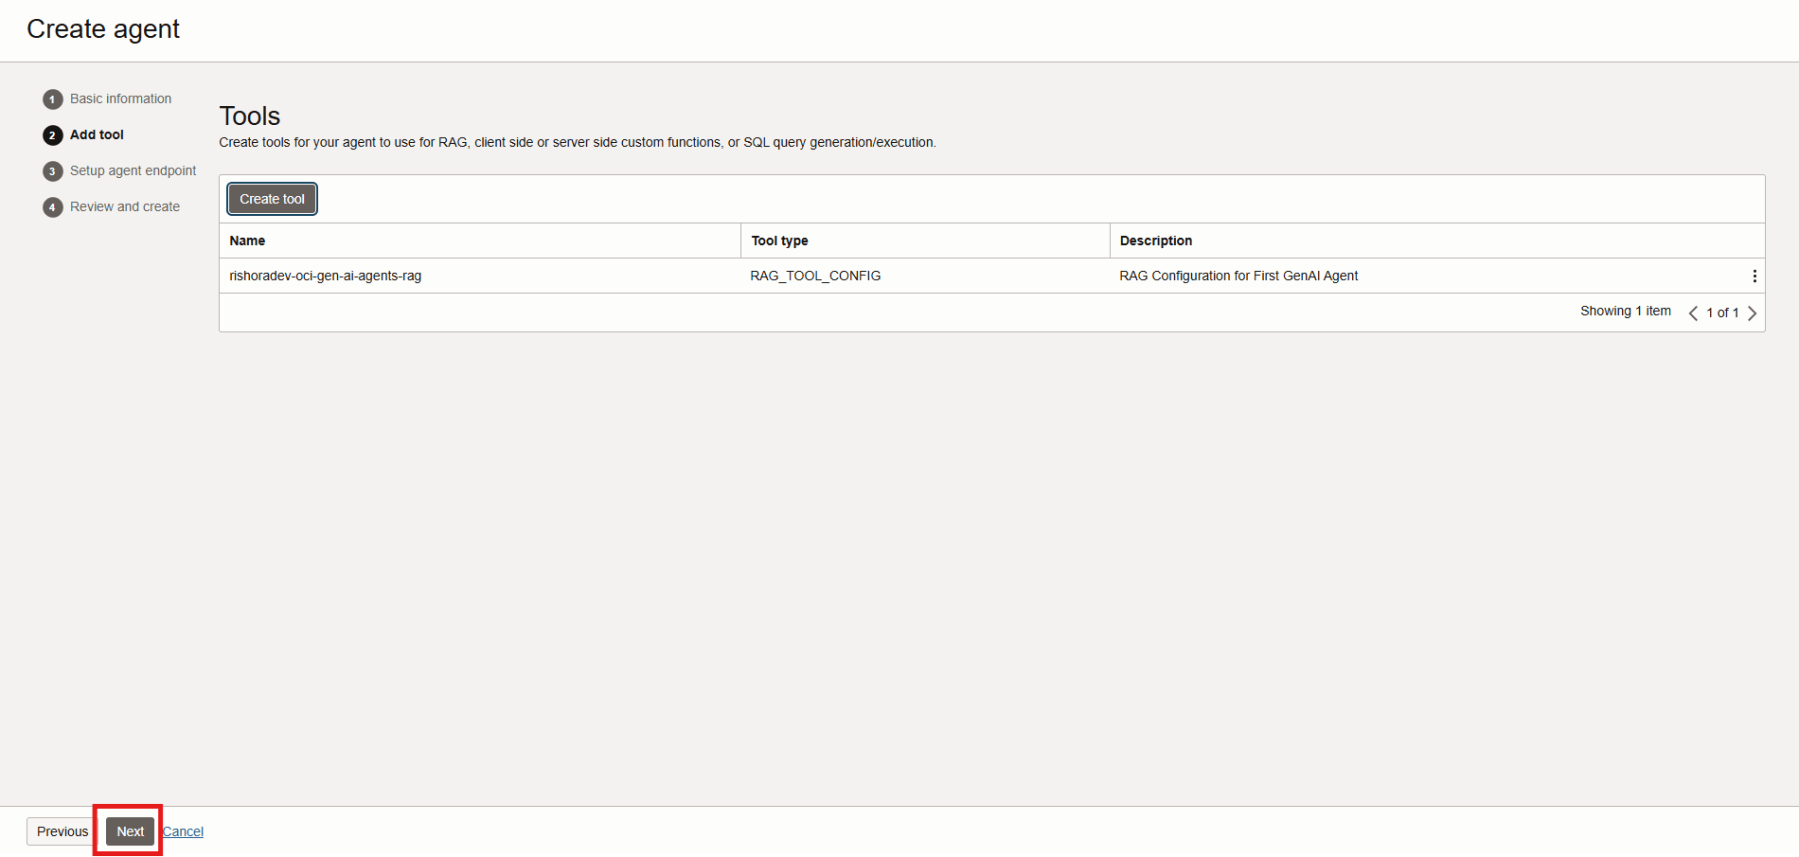Viewport: 1799px width, 857px height.
Task: Click the Tool type column header
Action: click(x=779, y=241)
